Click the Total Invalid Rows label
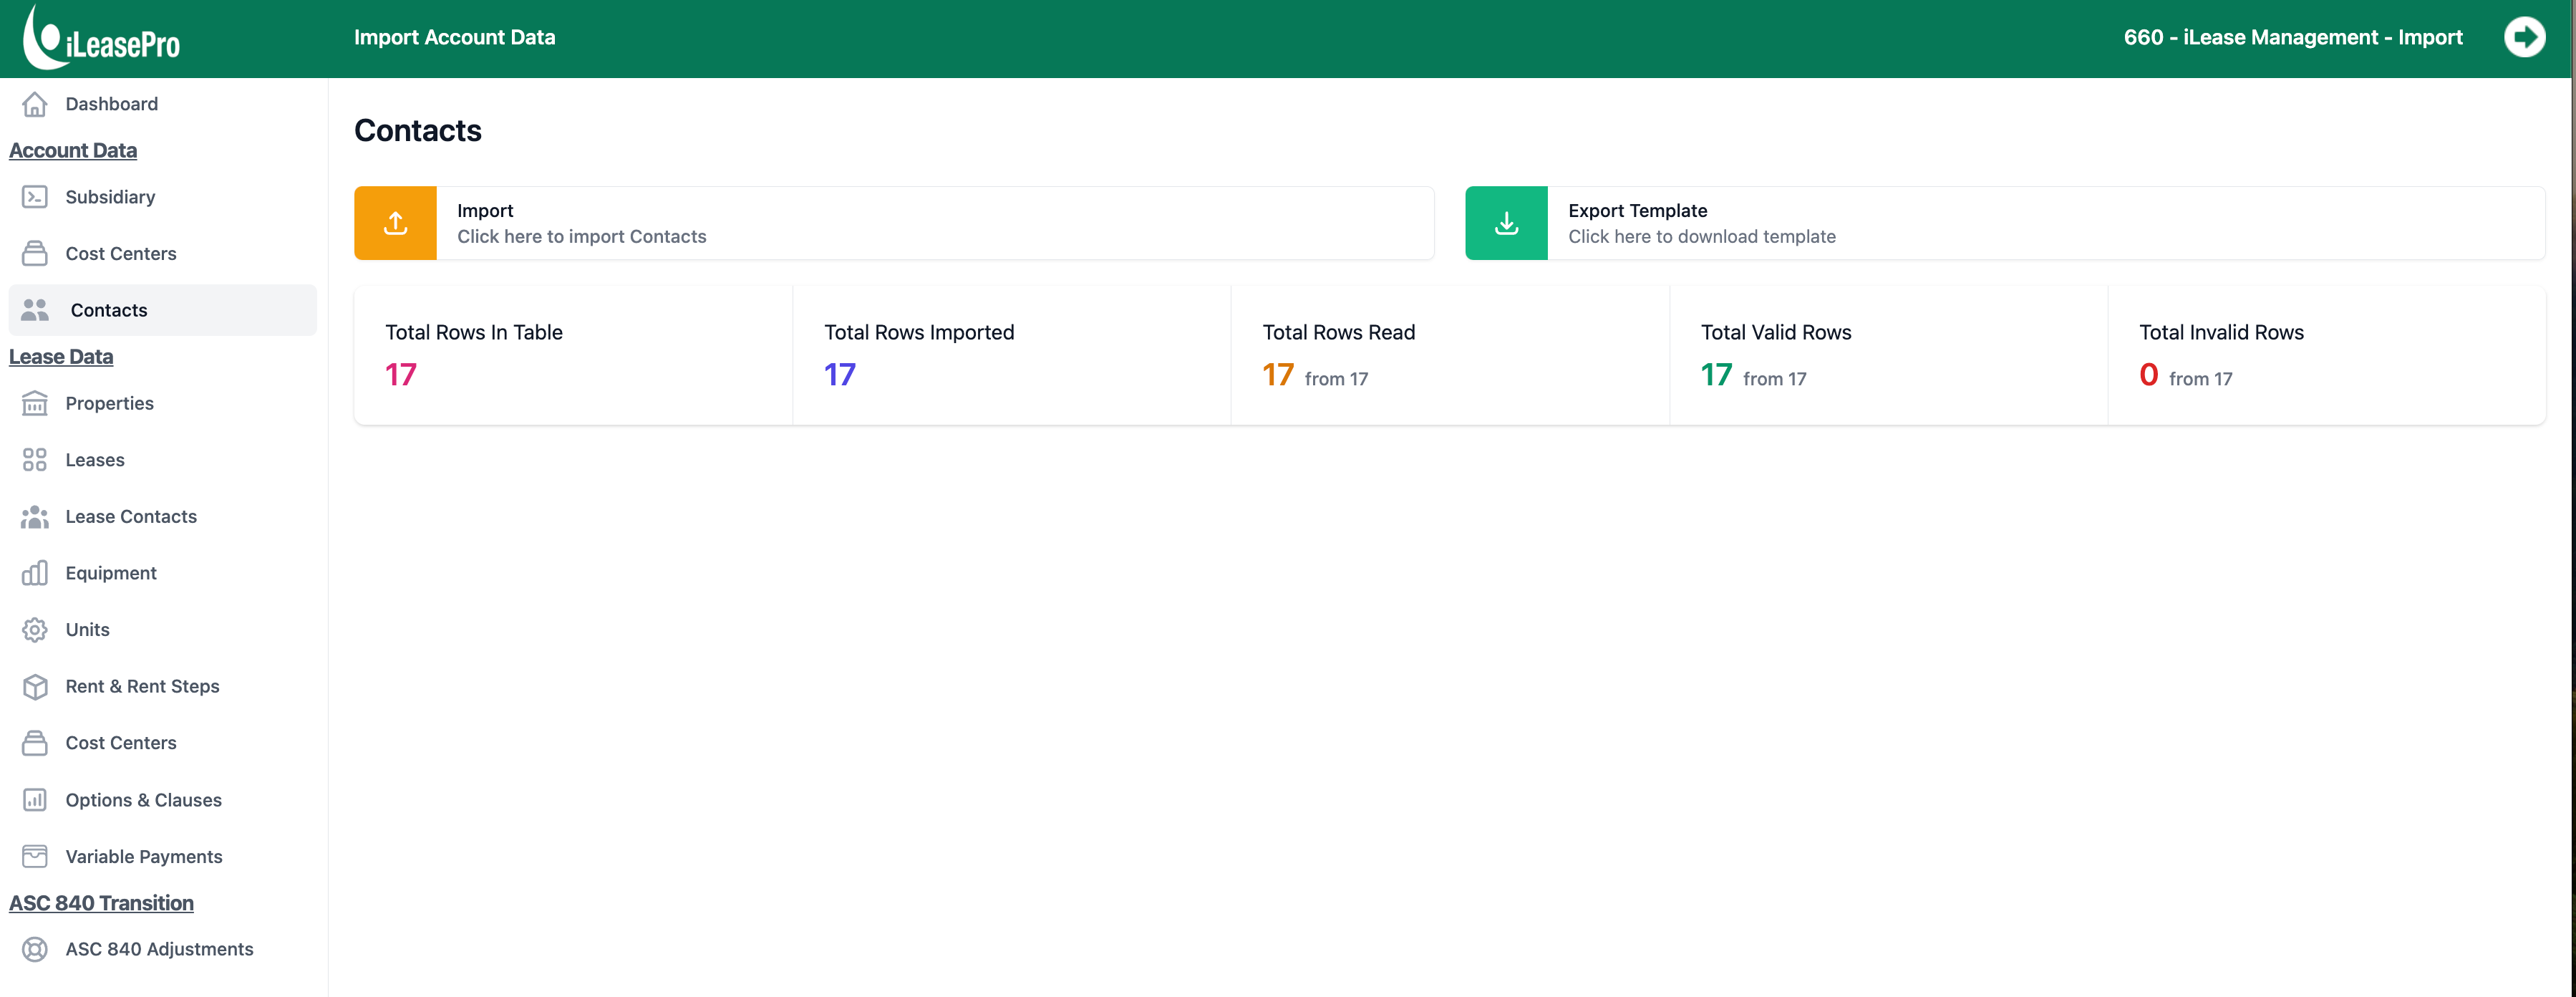Image resolution: width=2576 pixels, height=997 pixels. 2221,333
